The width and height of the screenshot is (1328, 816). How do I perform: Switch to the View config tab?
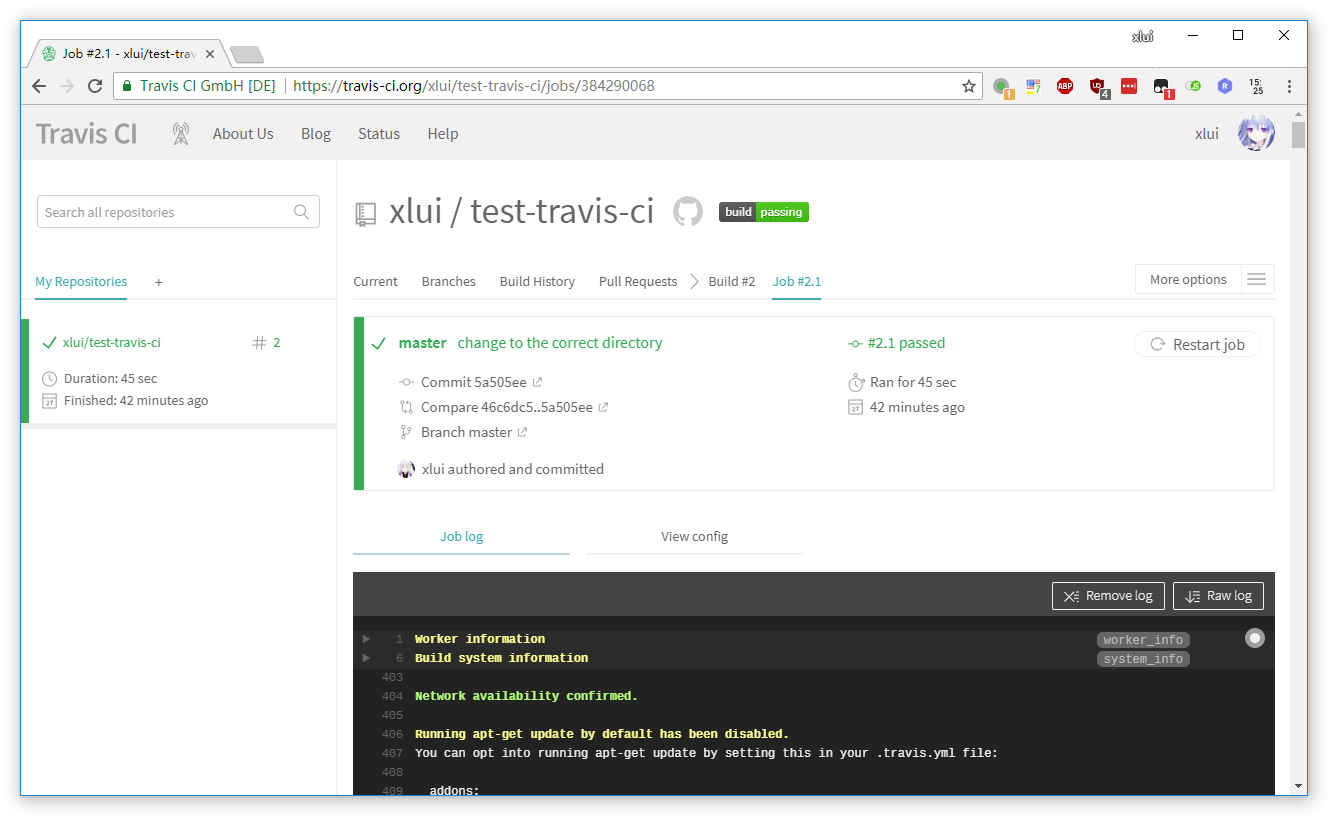[x=694, y=537]
